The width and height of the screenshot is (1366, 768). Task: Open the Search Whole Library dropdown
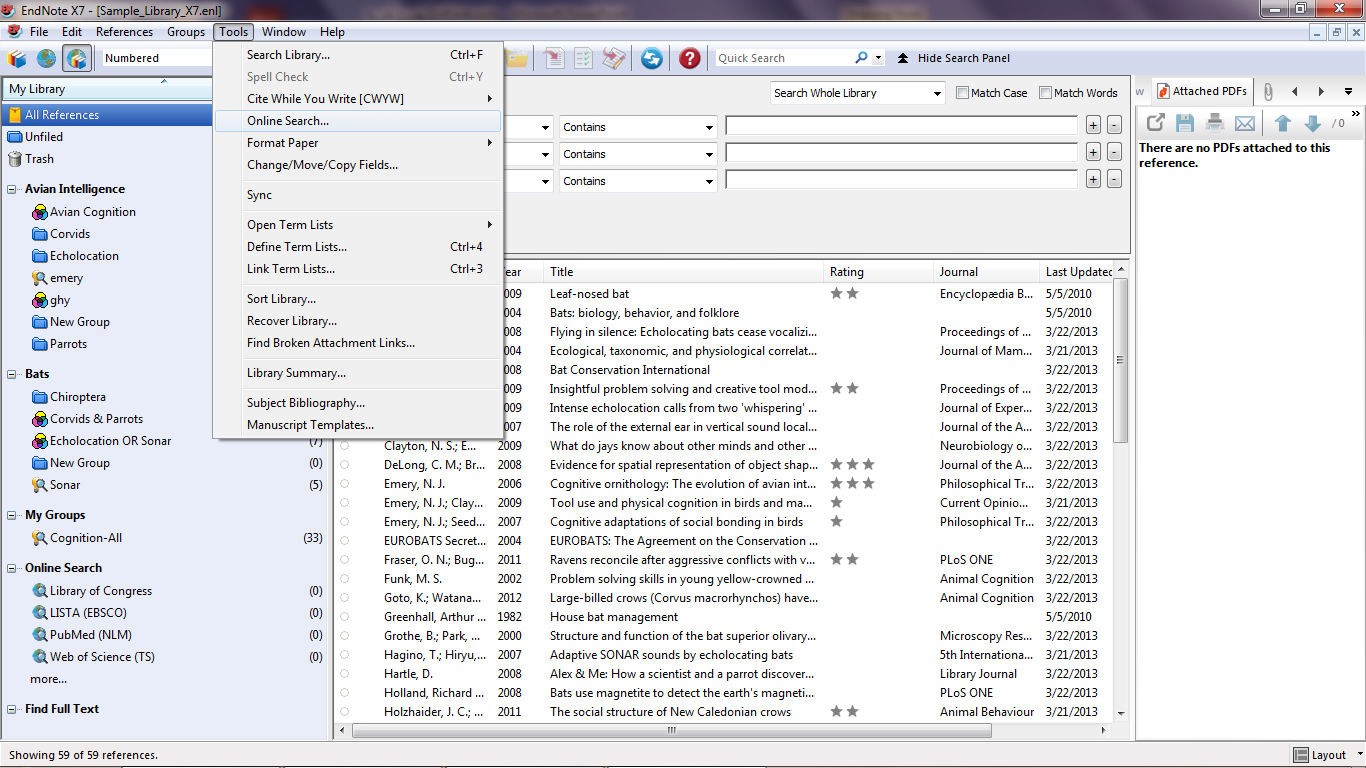click(858, 93)
